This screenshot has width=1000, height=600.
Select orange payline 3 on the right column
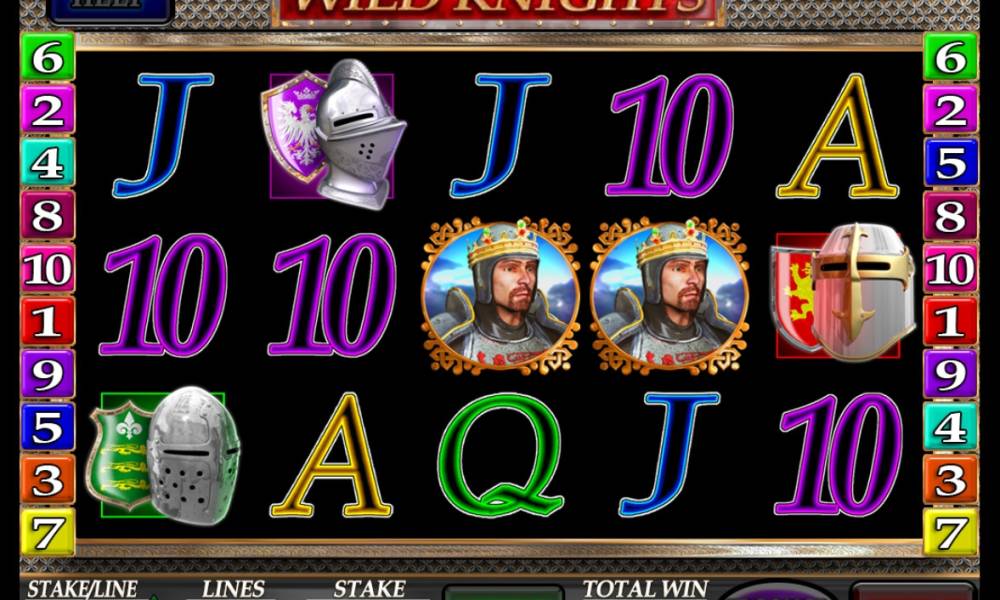(x=950, y=479)
